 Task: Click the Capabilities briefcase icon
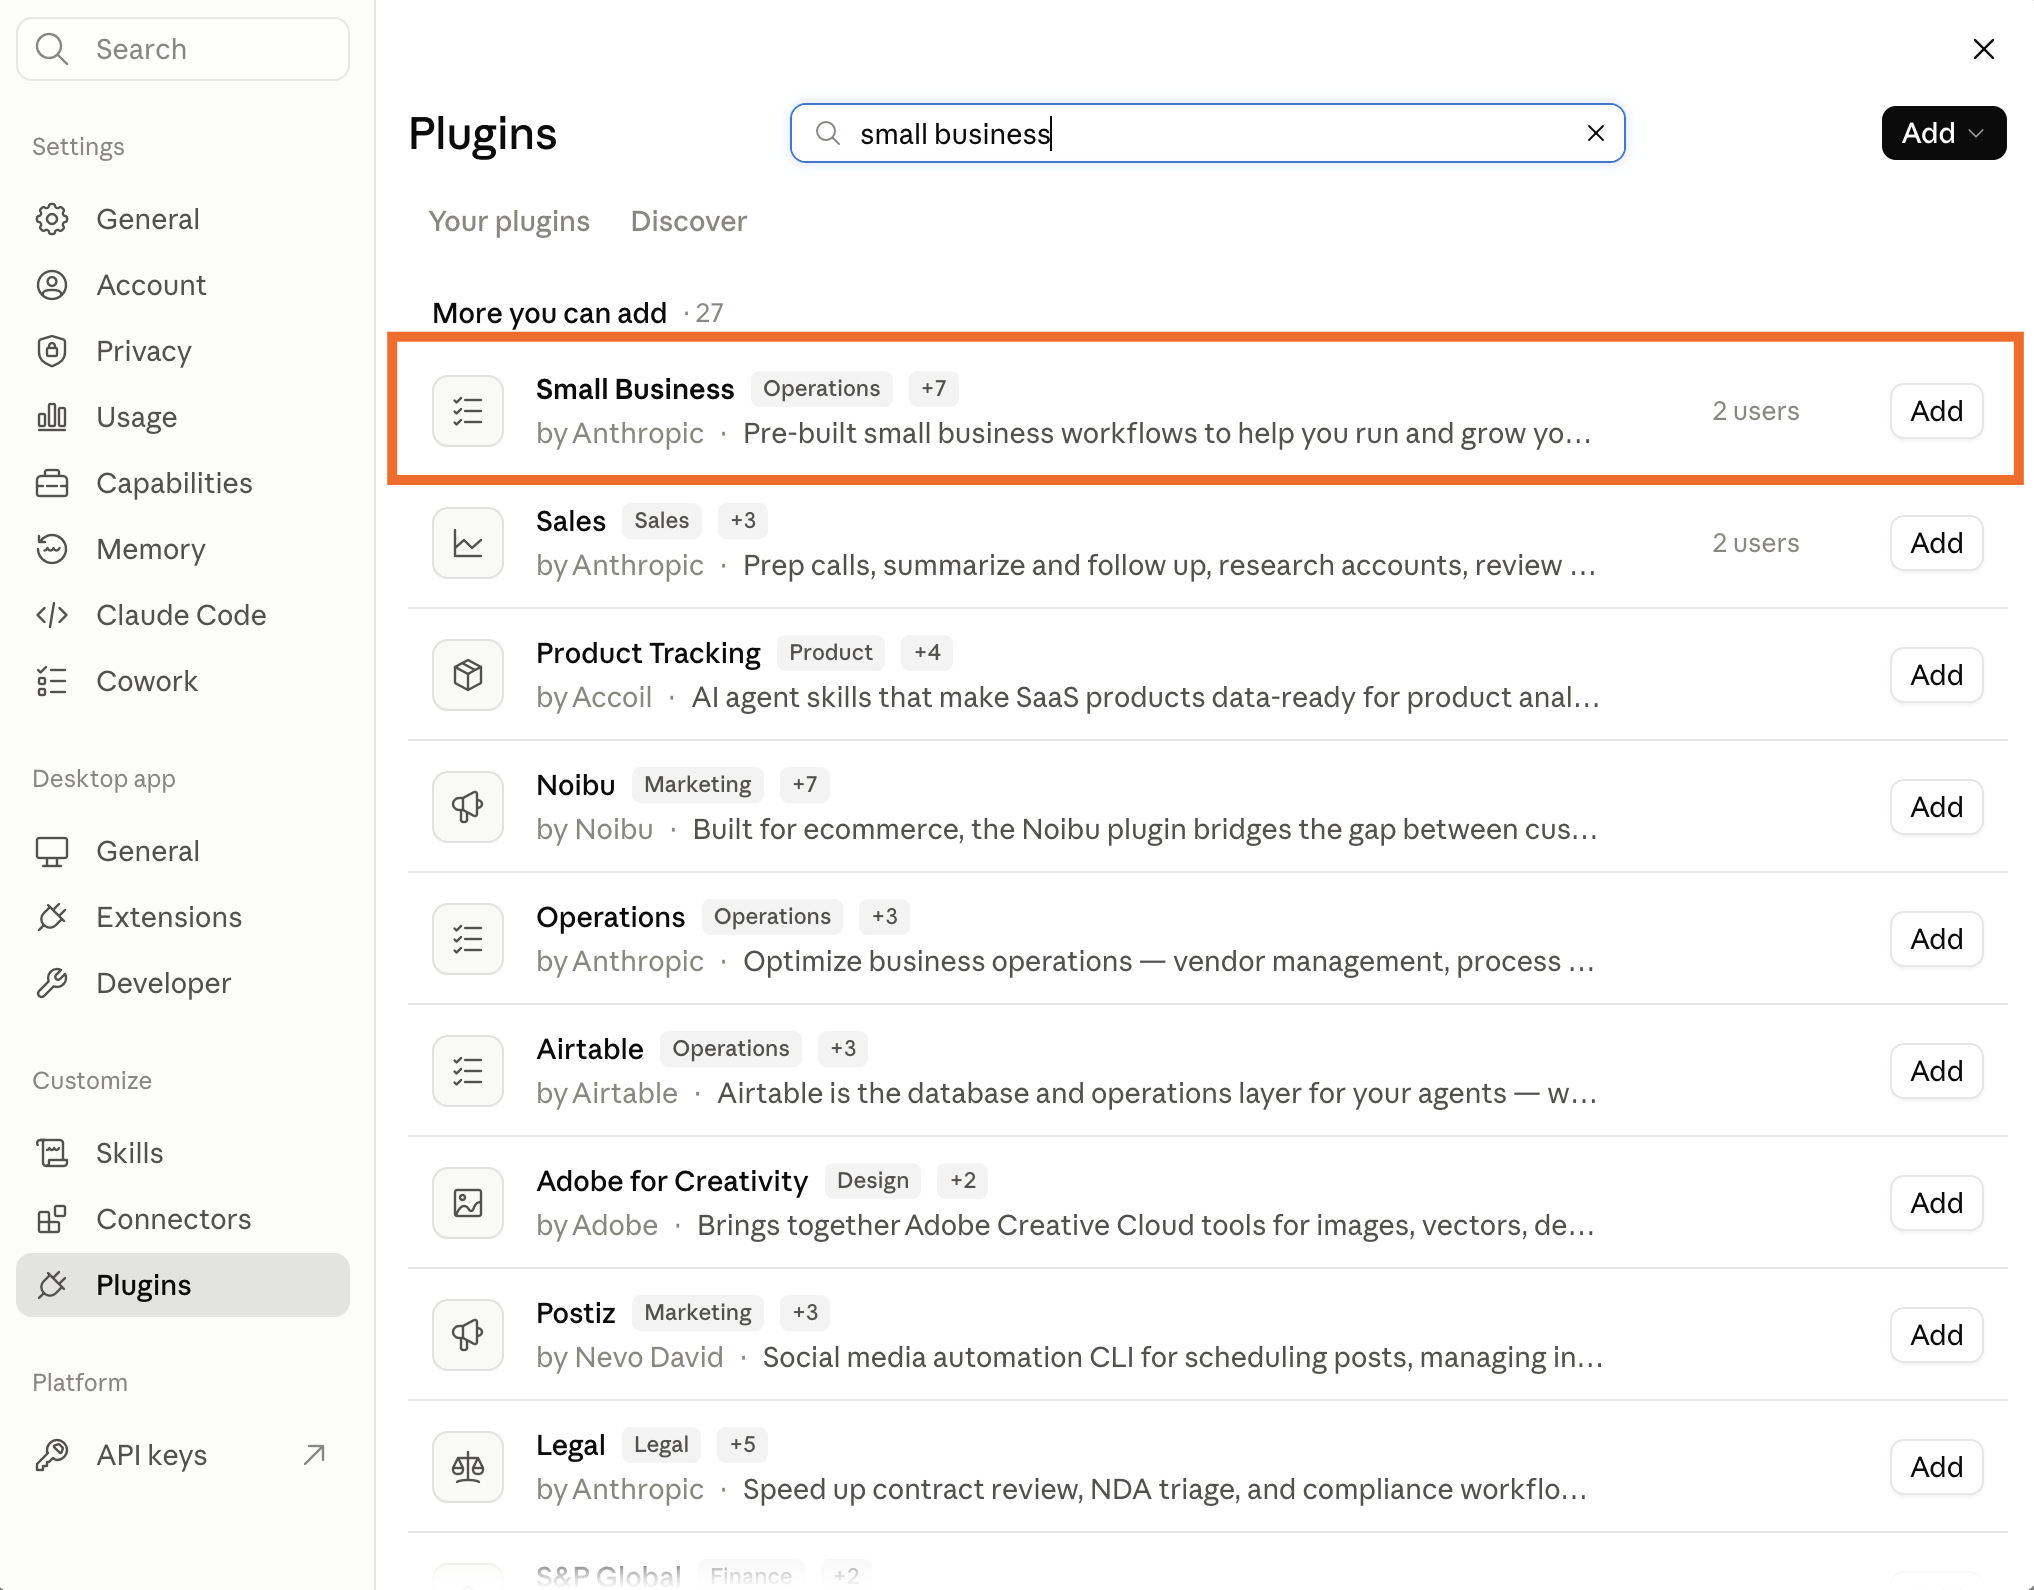[52, 483]
